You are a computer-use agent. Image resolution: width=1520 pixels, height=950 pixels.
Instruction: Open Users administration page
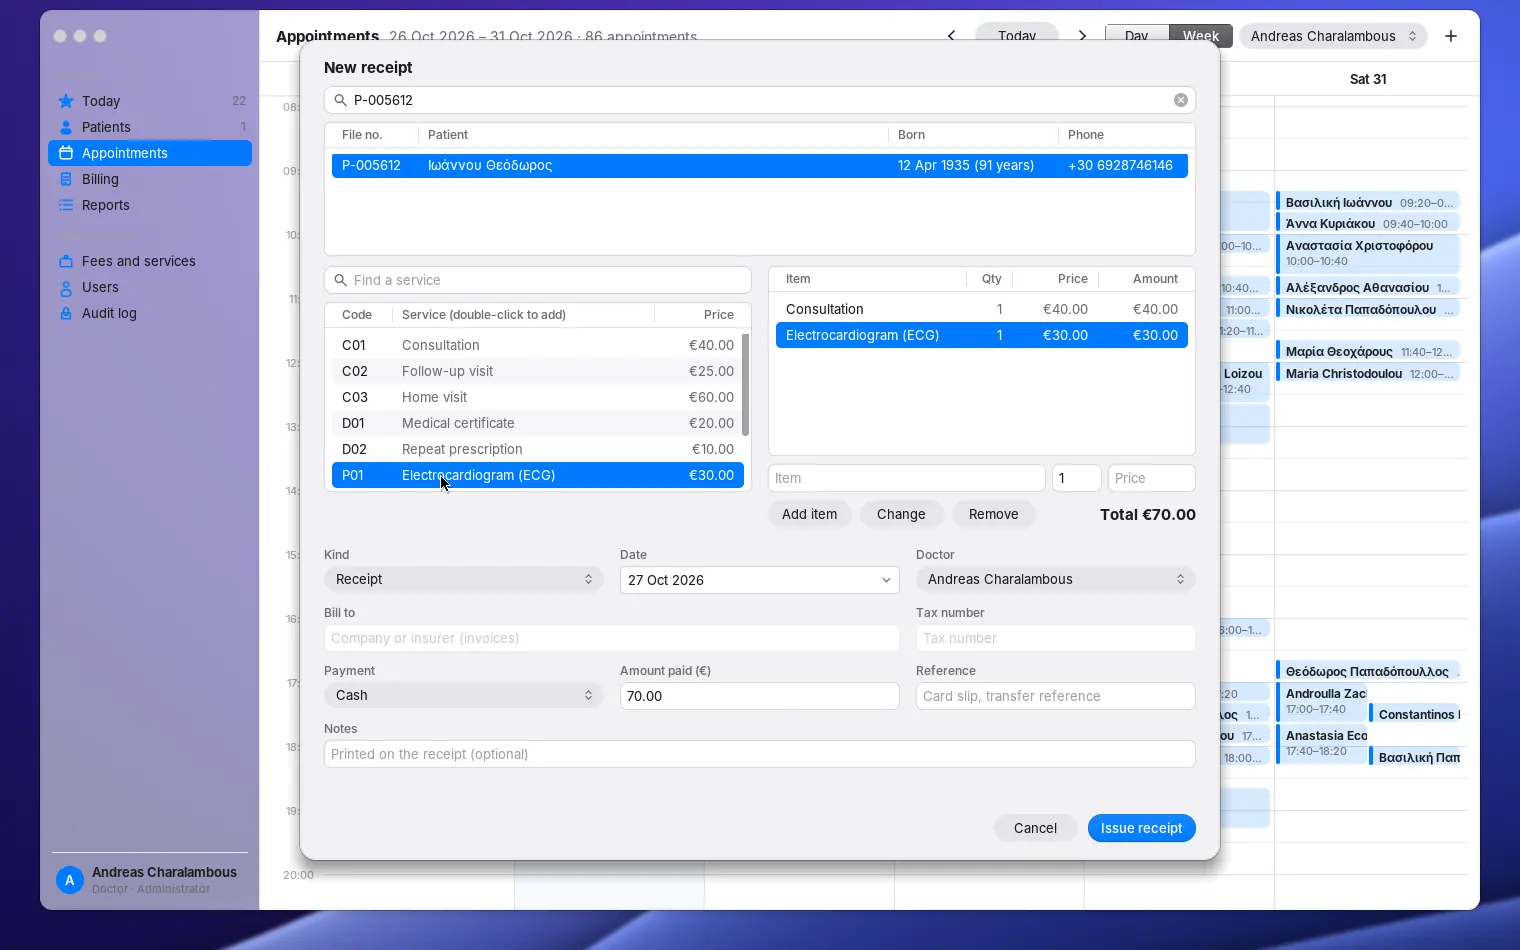pos(150,287)
